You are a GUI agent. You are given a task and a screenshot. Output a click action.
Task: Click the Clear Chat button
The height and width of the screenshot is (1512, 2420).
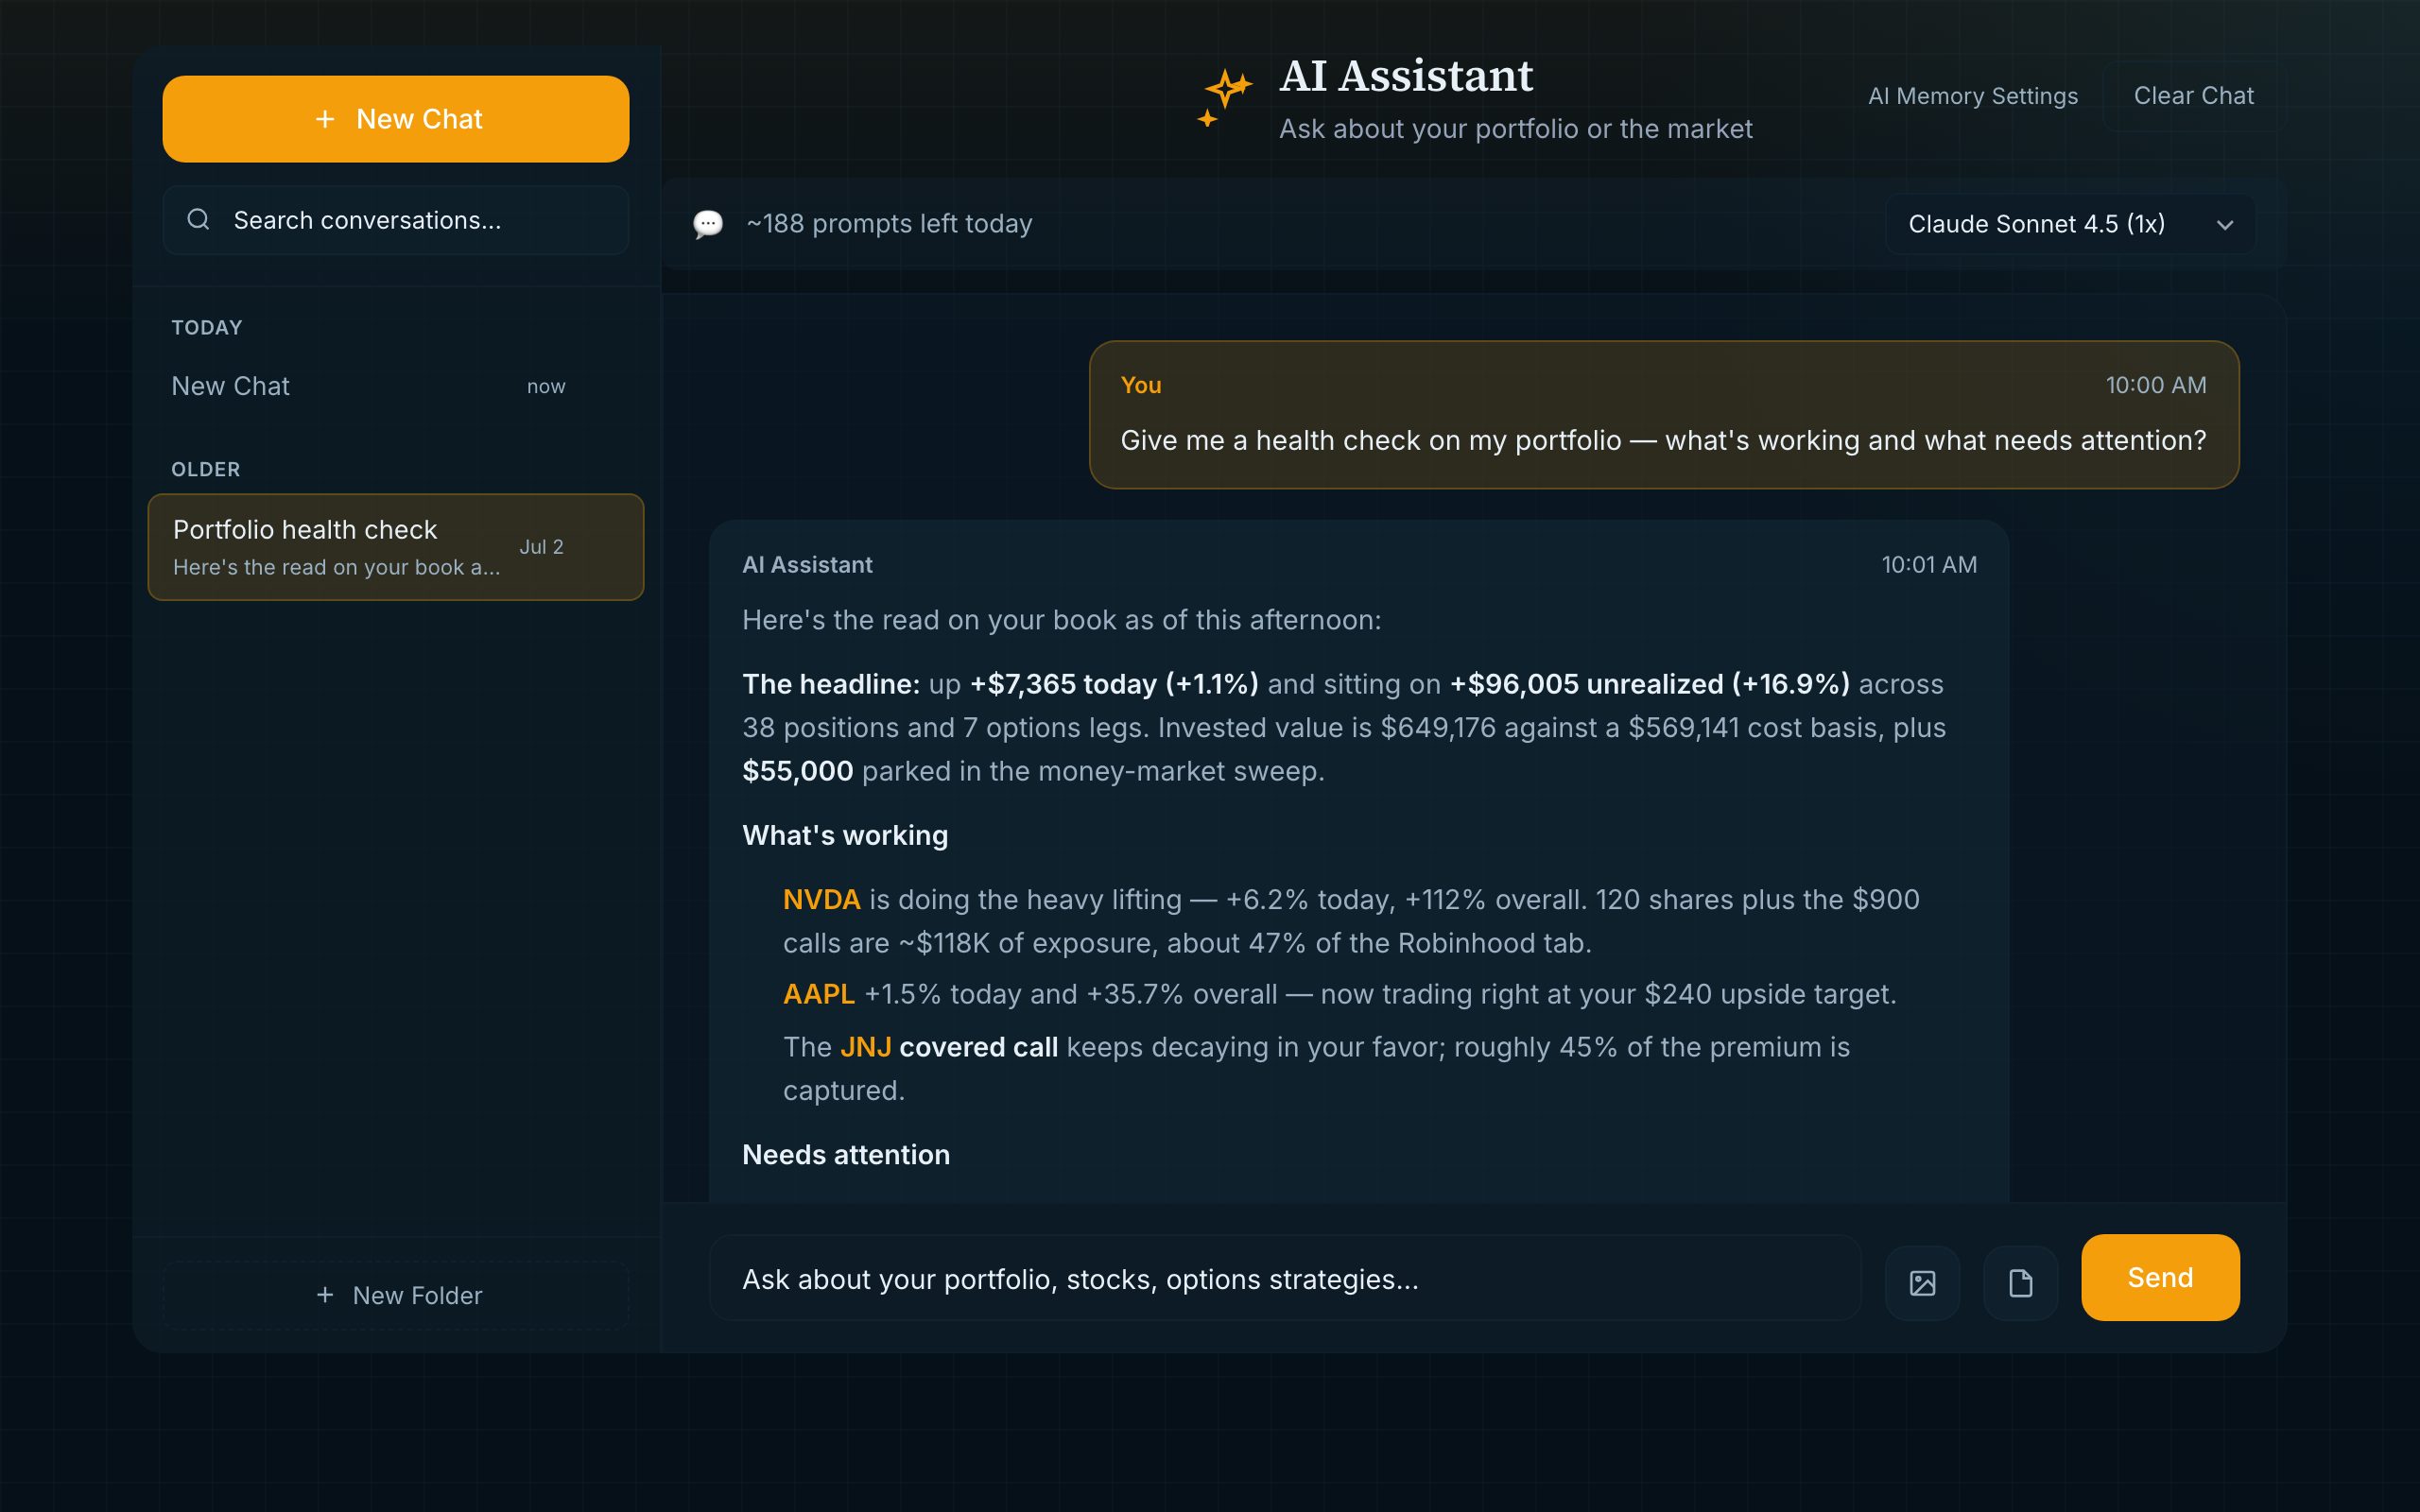pos(2193,96)
